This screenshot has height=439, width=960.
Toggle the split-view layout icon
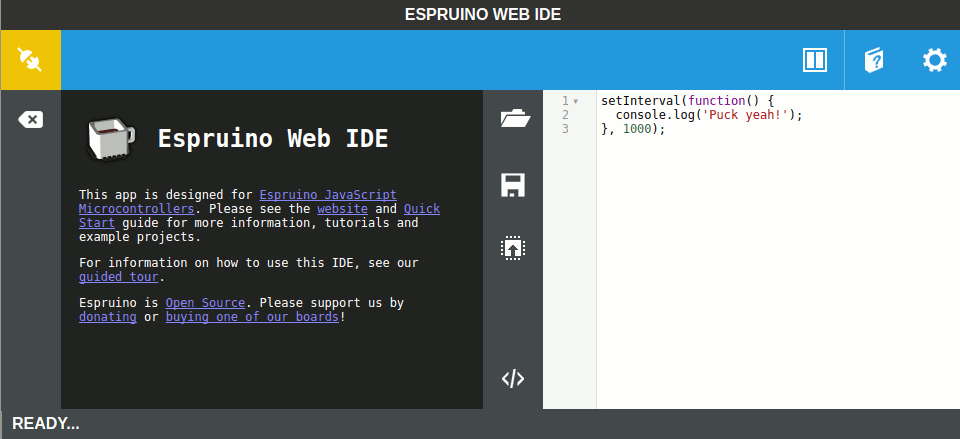pos(815,60)
